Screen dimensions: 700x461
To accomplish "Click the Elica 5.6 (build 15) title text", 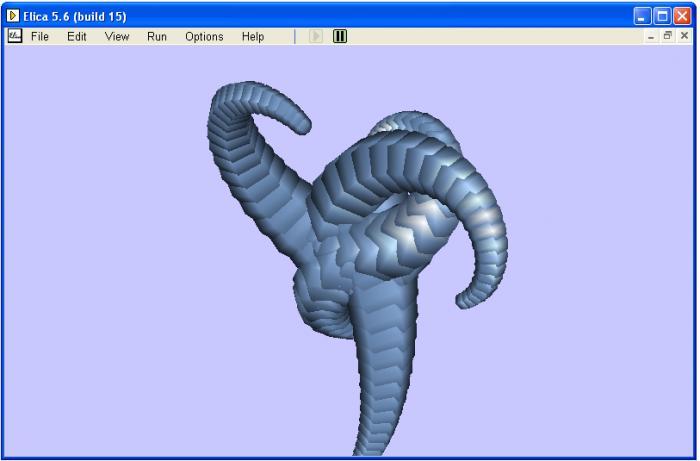I will point(75,17).
